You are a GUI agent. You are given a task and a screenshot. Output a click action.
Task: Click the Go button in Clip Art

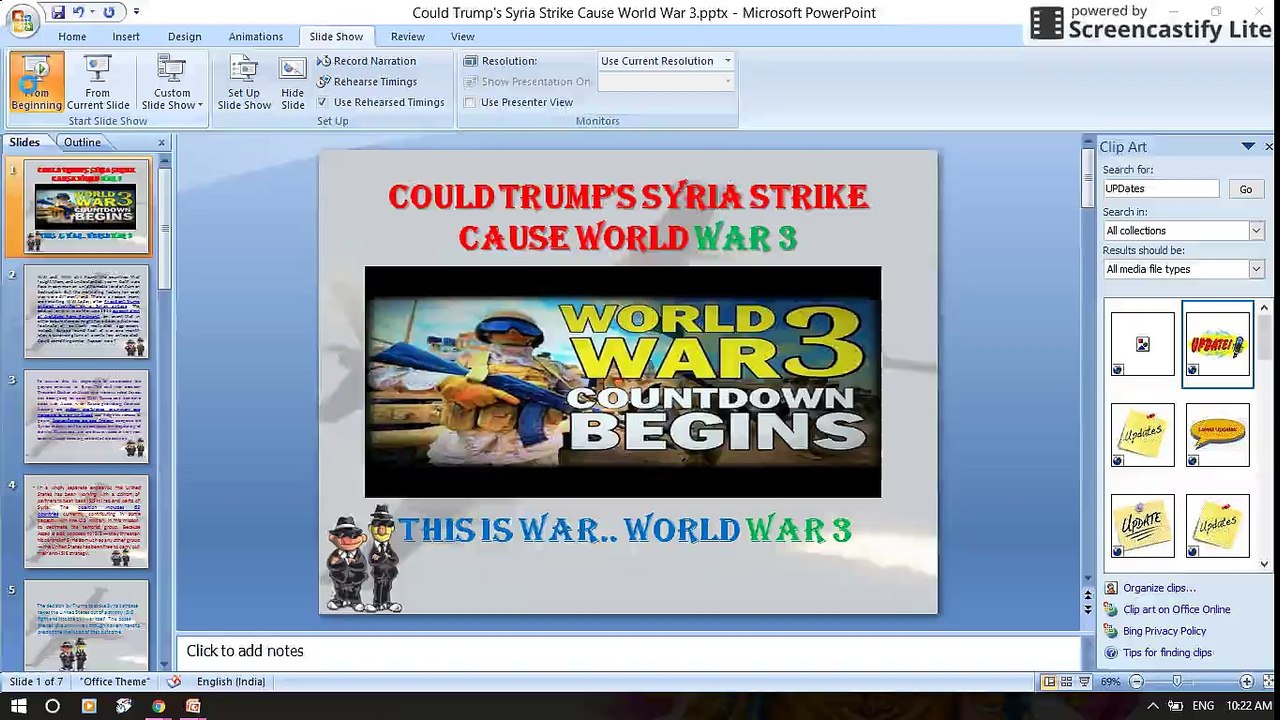[x=1246, y=189]
